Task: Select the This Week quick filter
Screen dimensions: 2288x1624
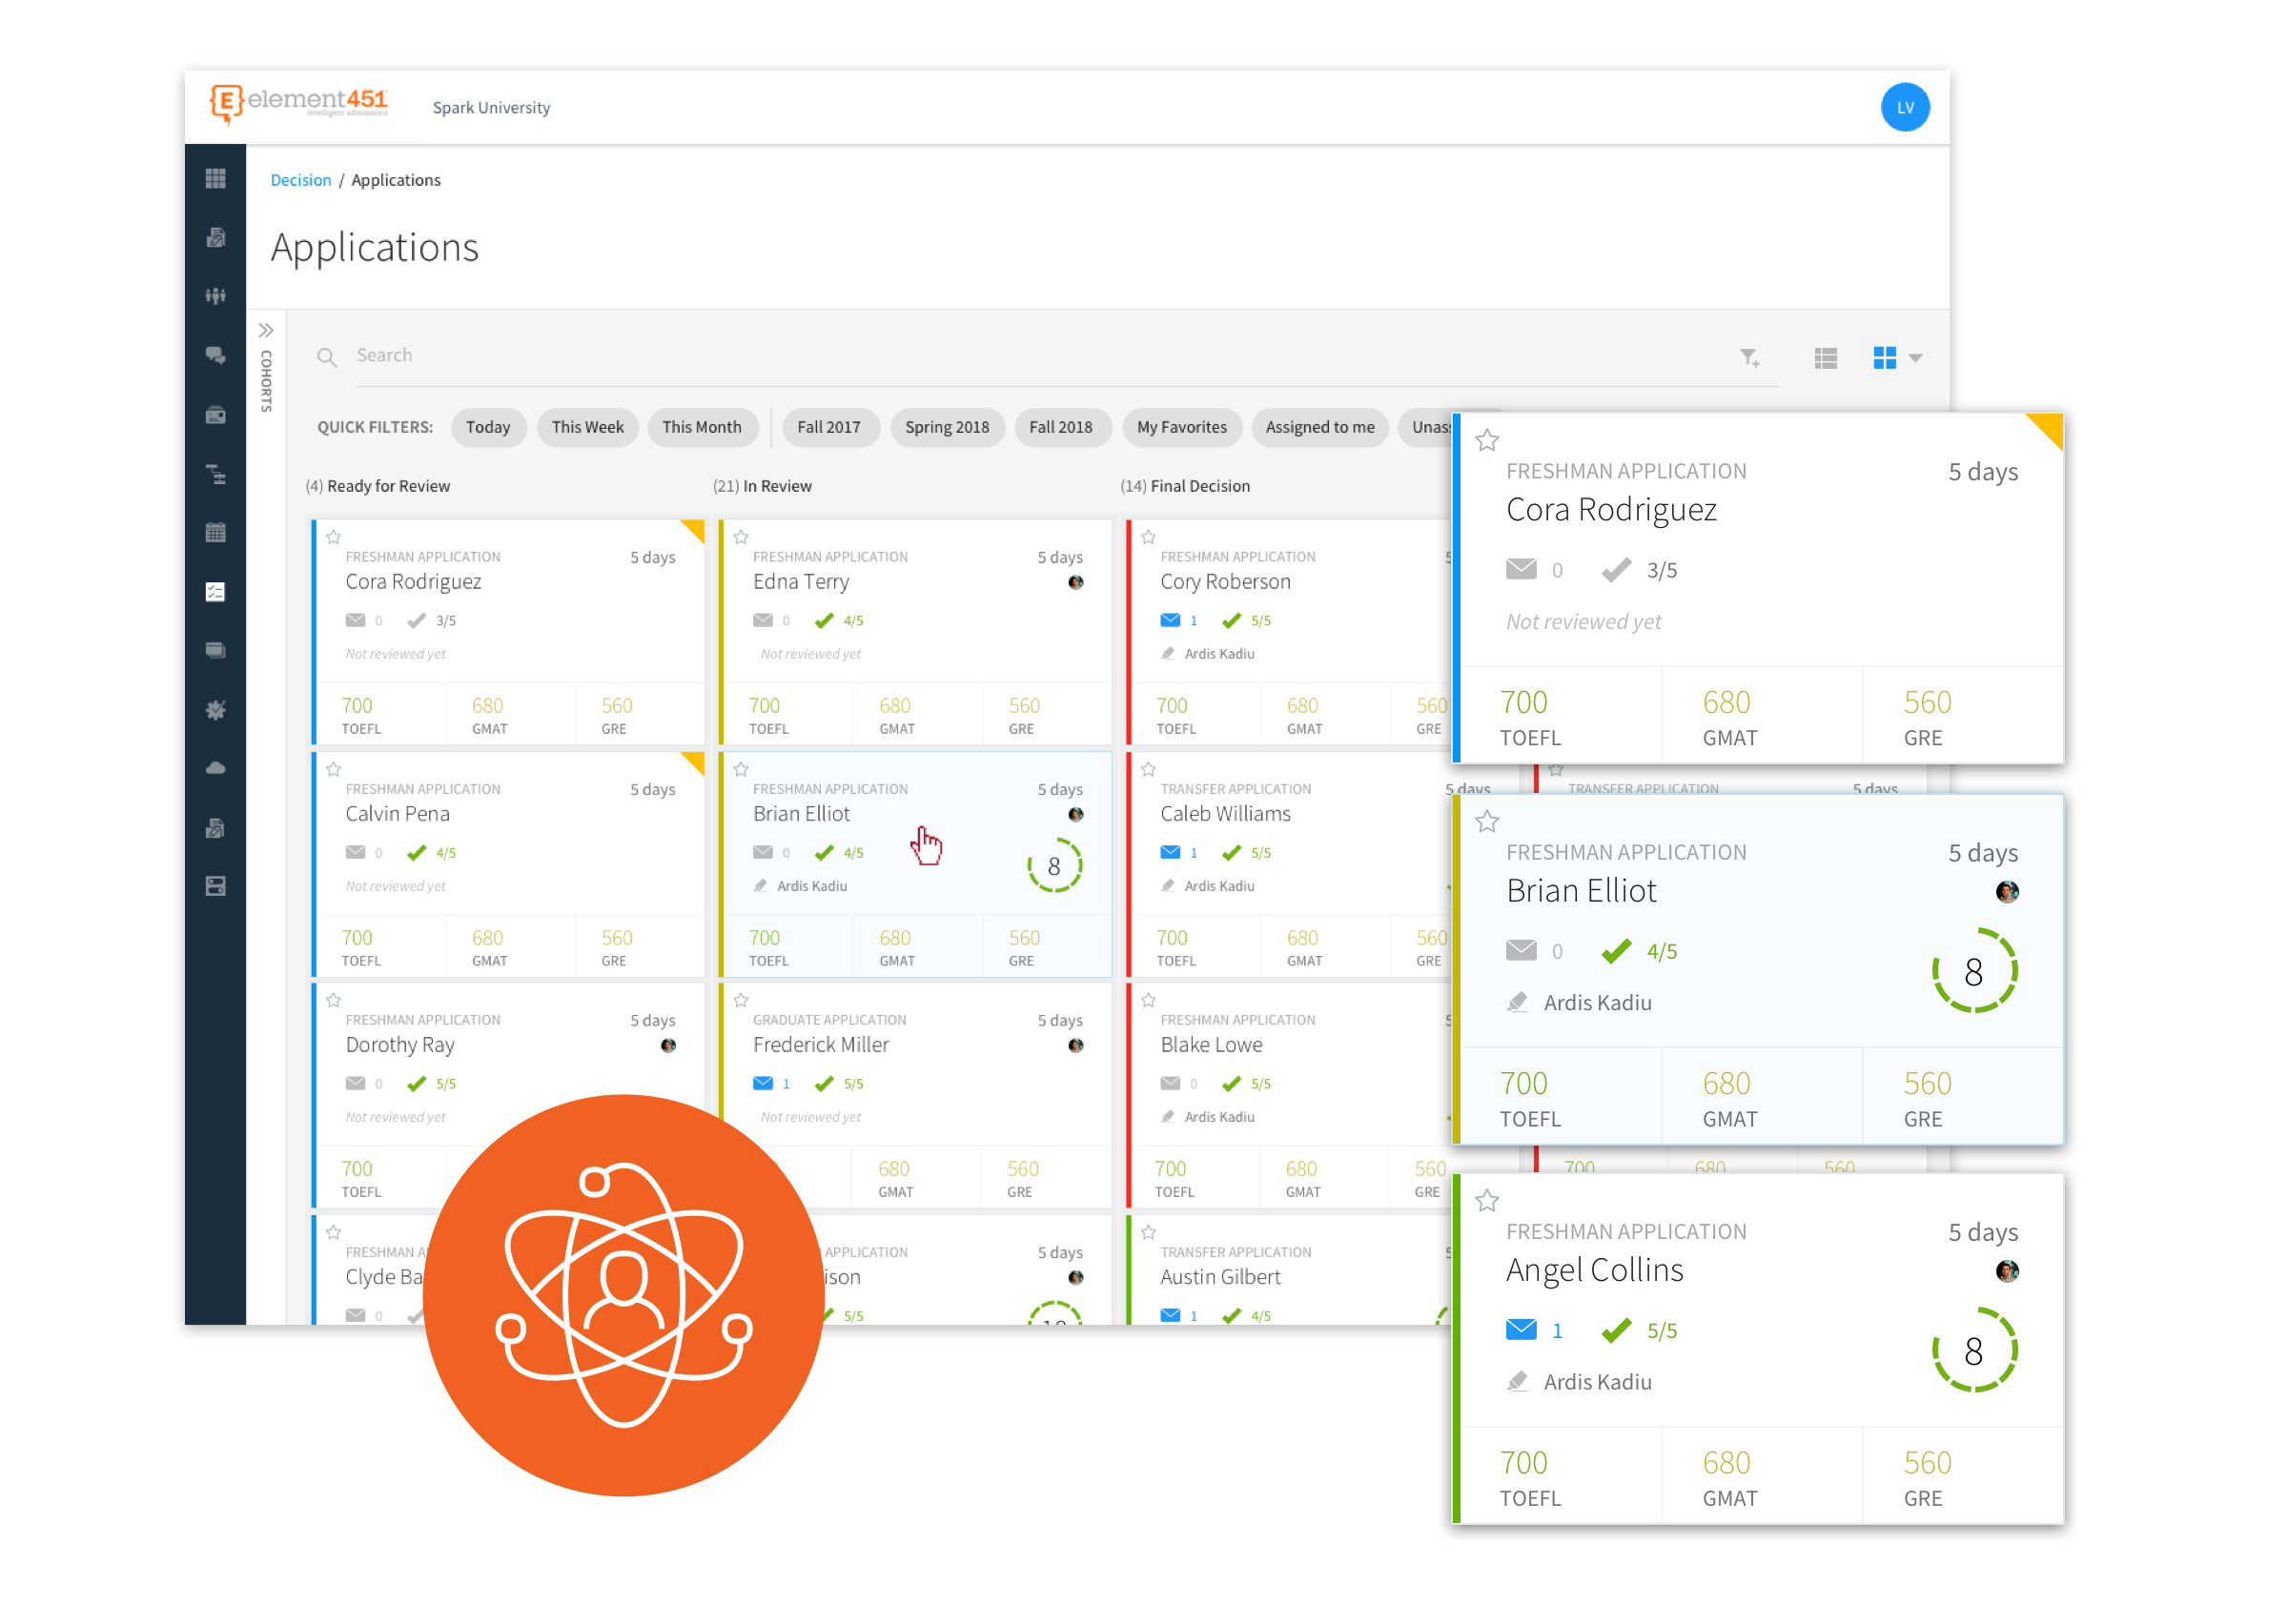Action: [587, 427]
